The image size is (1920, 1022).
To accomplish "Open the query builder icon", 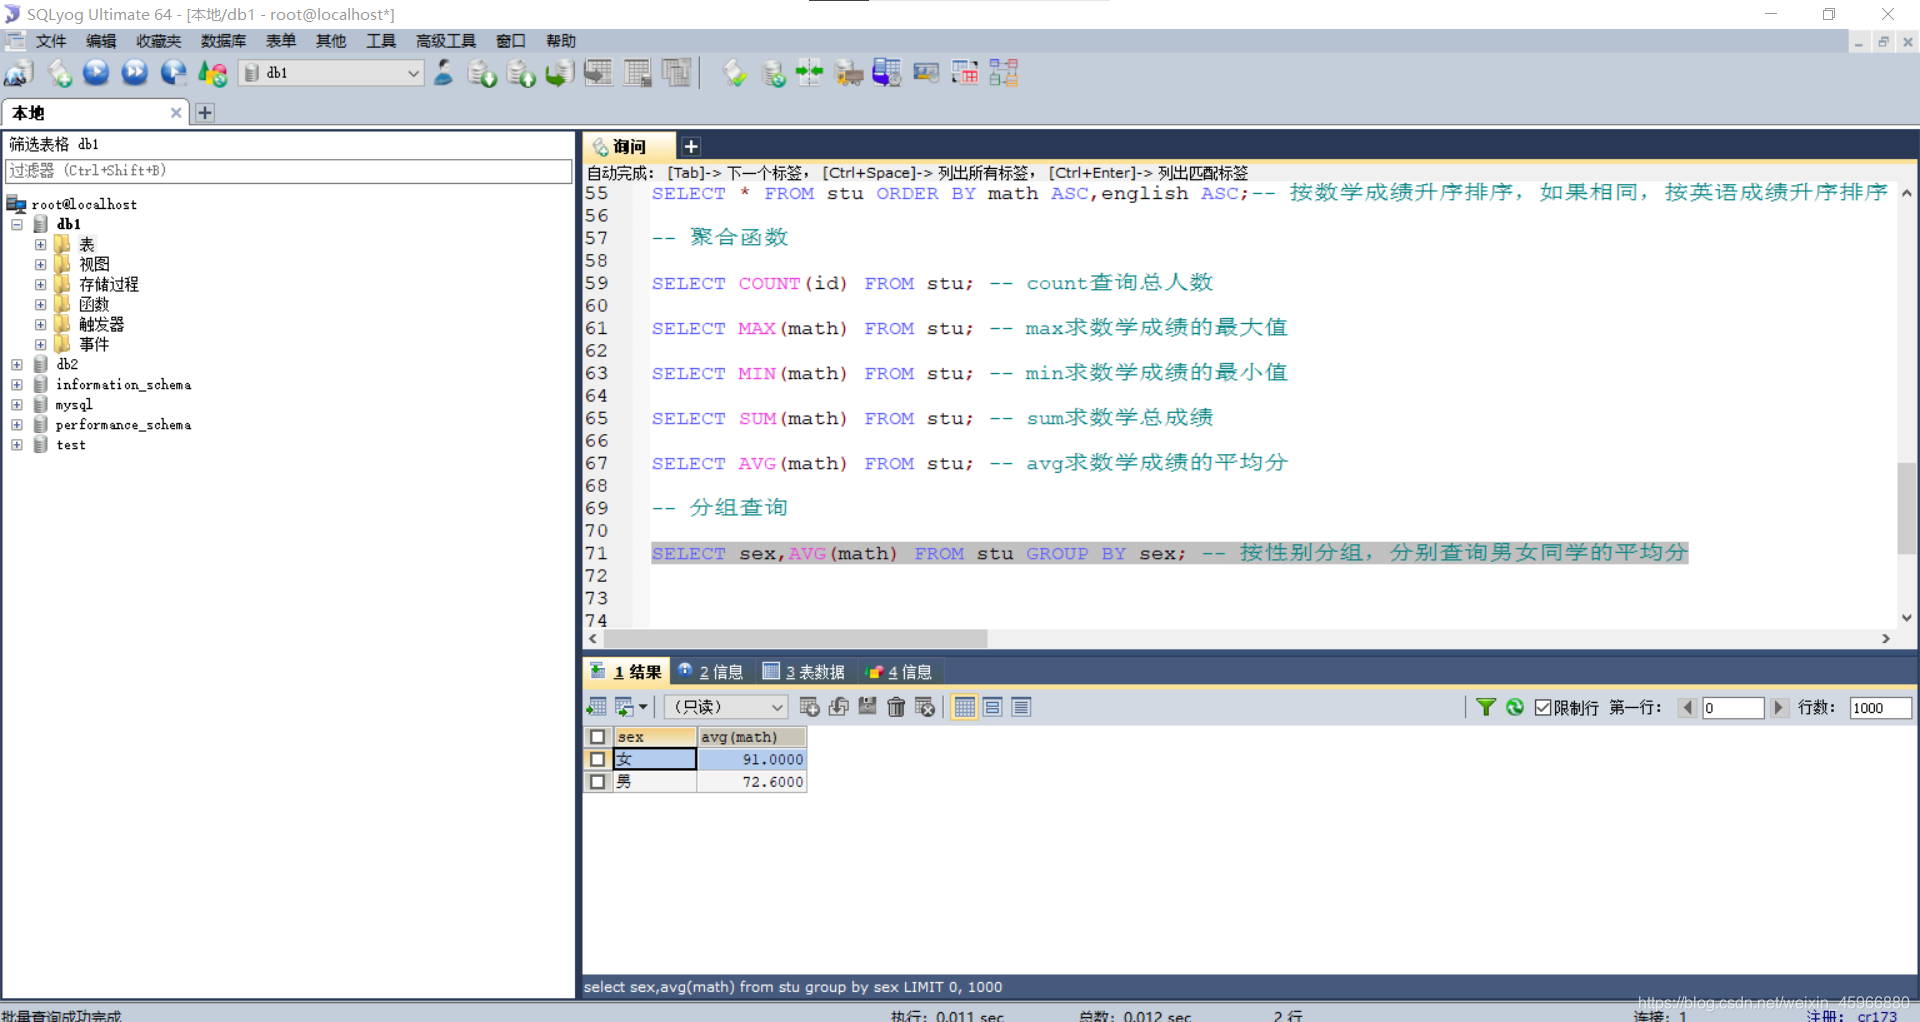I will tap(965, 73).
